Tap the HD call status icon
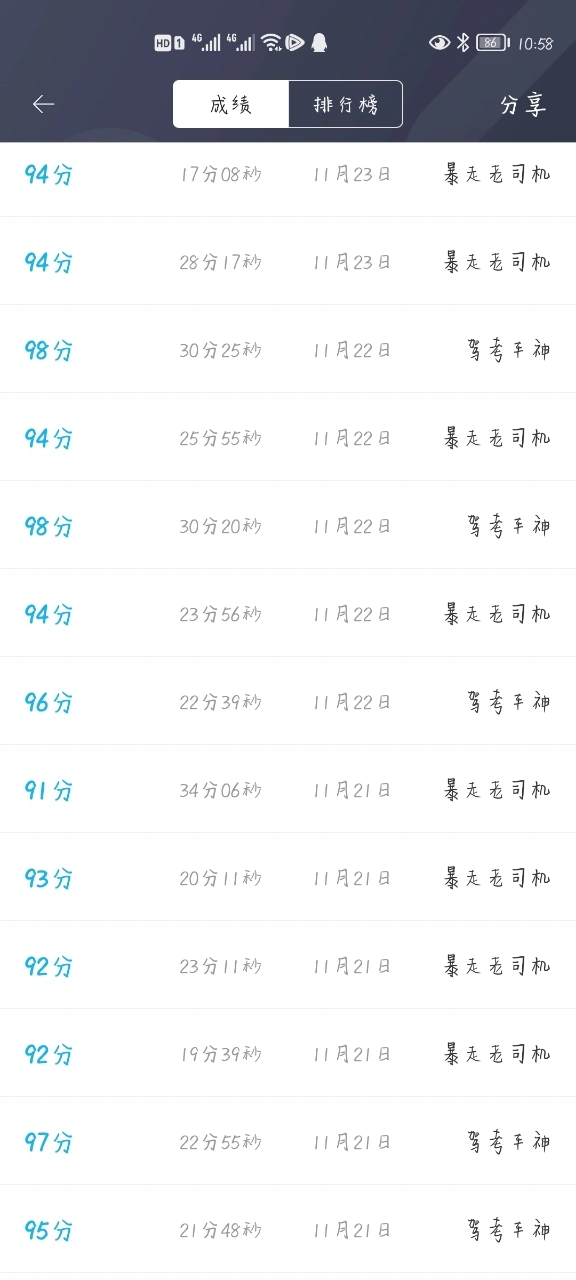Viewport: 576px width, 1280px height. coord(169,42)
